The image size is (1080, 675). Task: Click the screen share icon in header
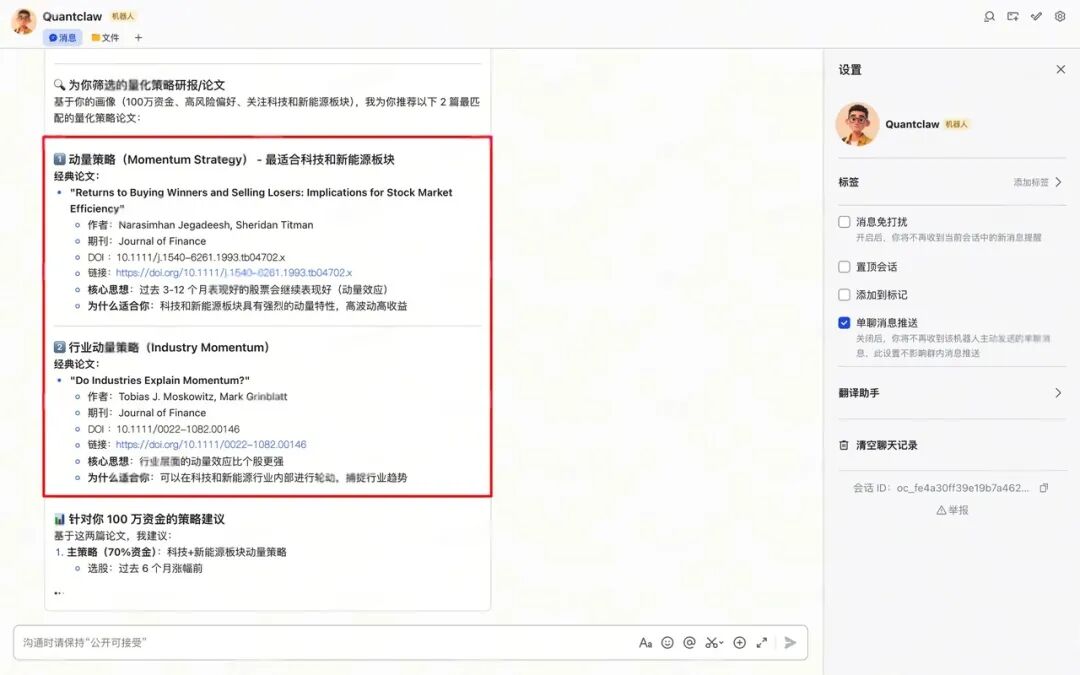(x=1012, y=17)
